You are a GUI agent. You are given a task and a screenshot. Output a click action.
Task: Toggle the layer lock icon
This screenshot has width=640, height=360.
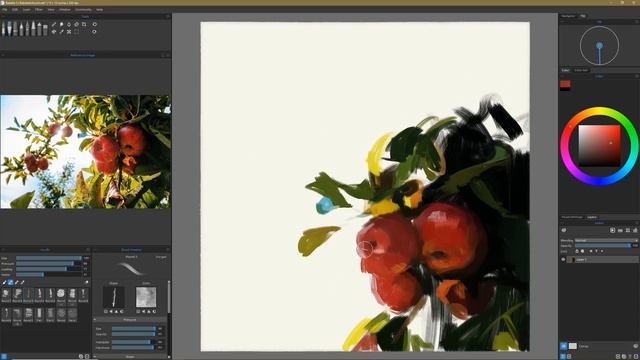coord(577,251)
